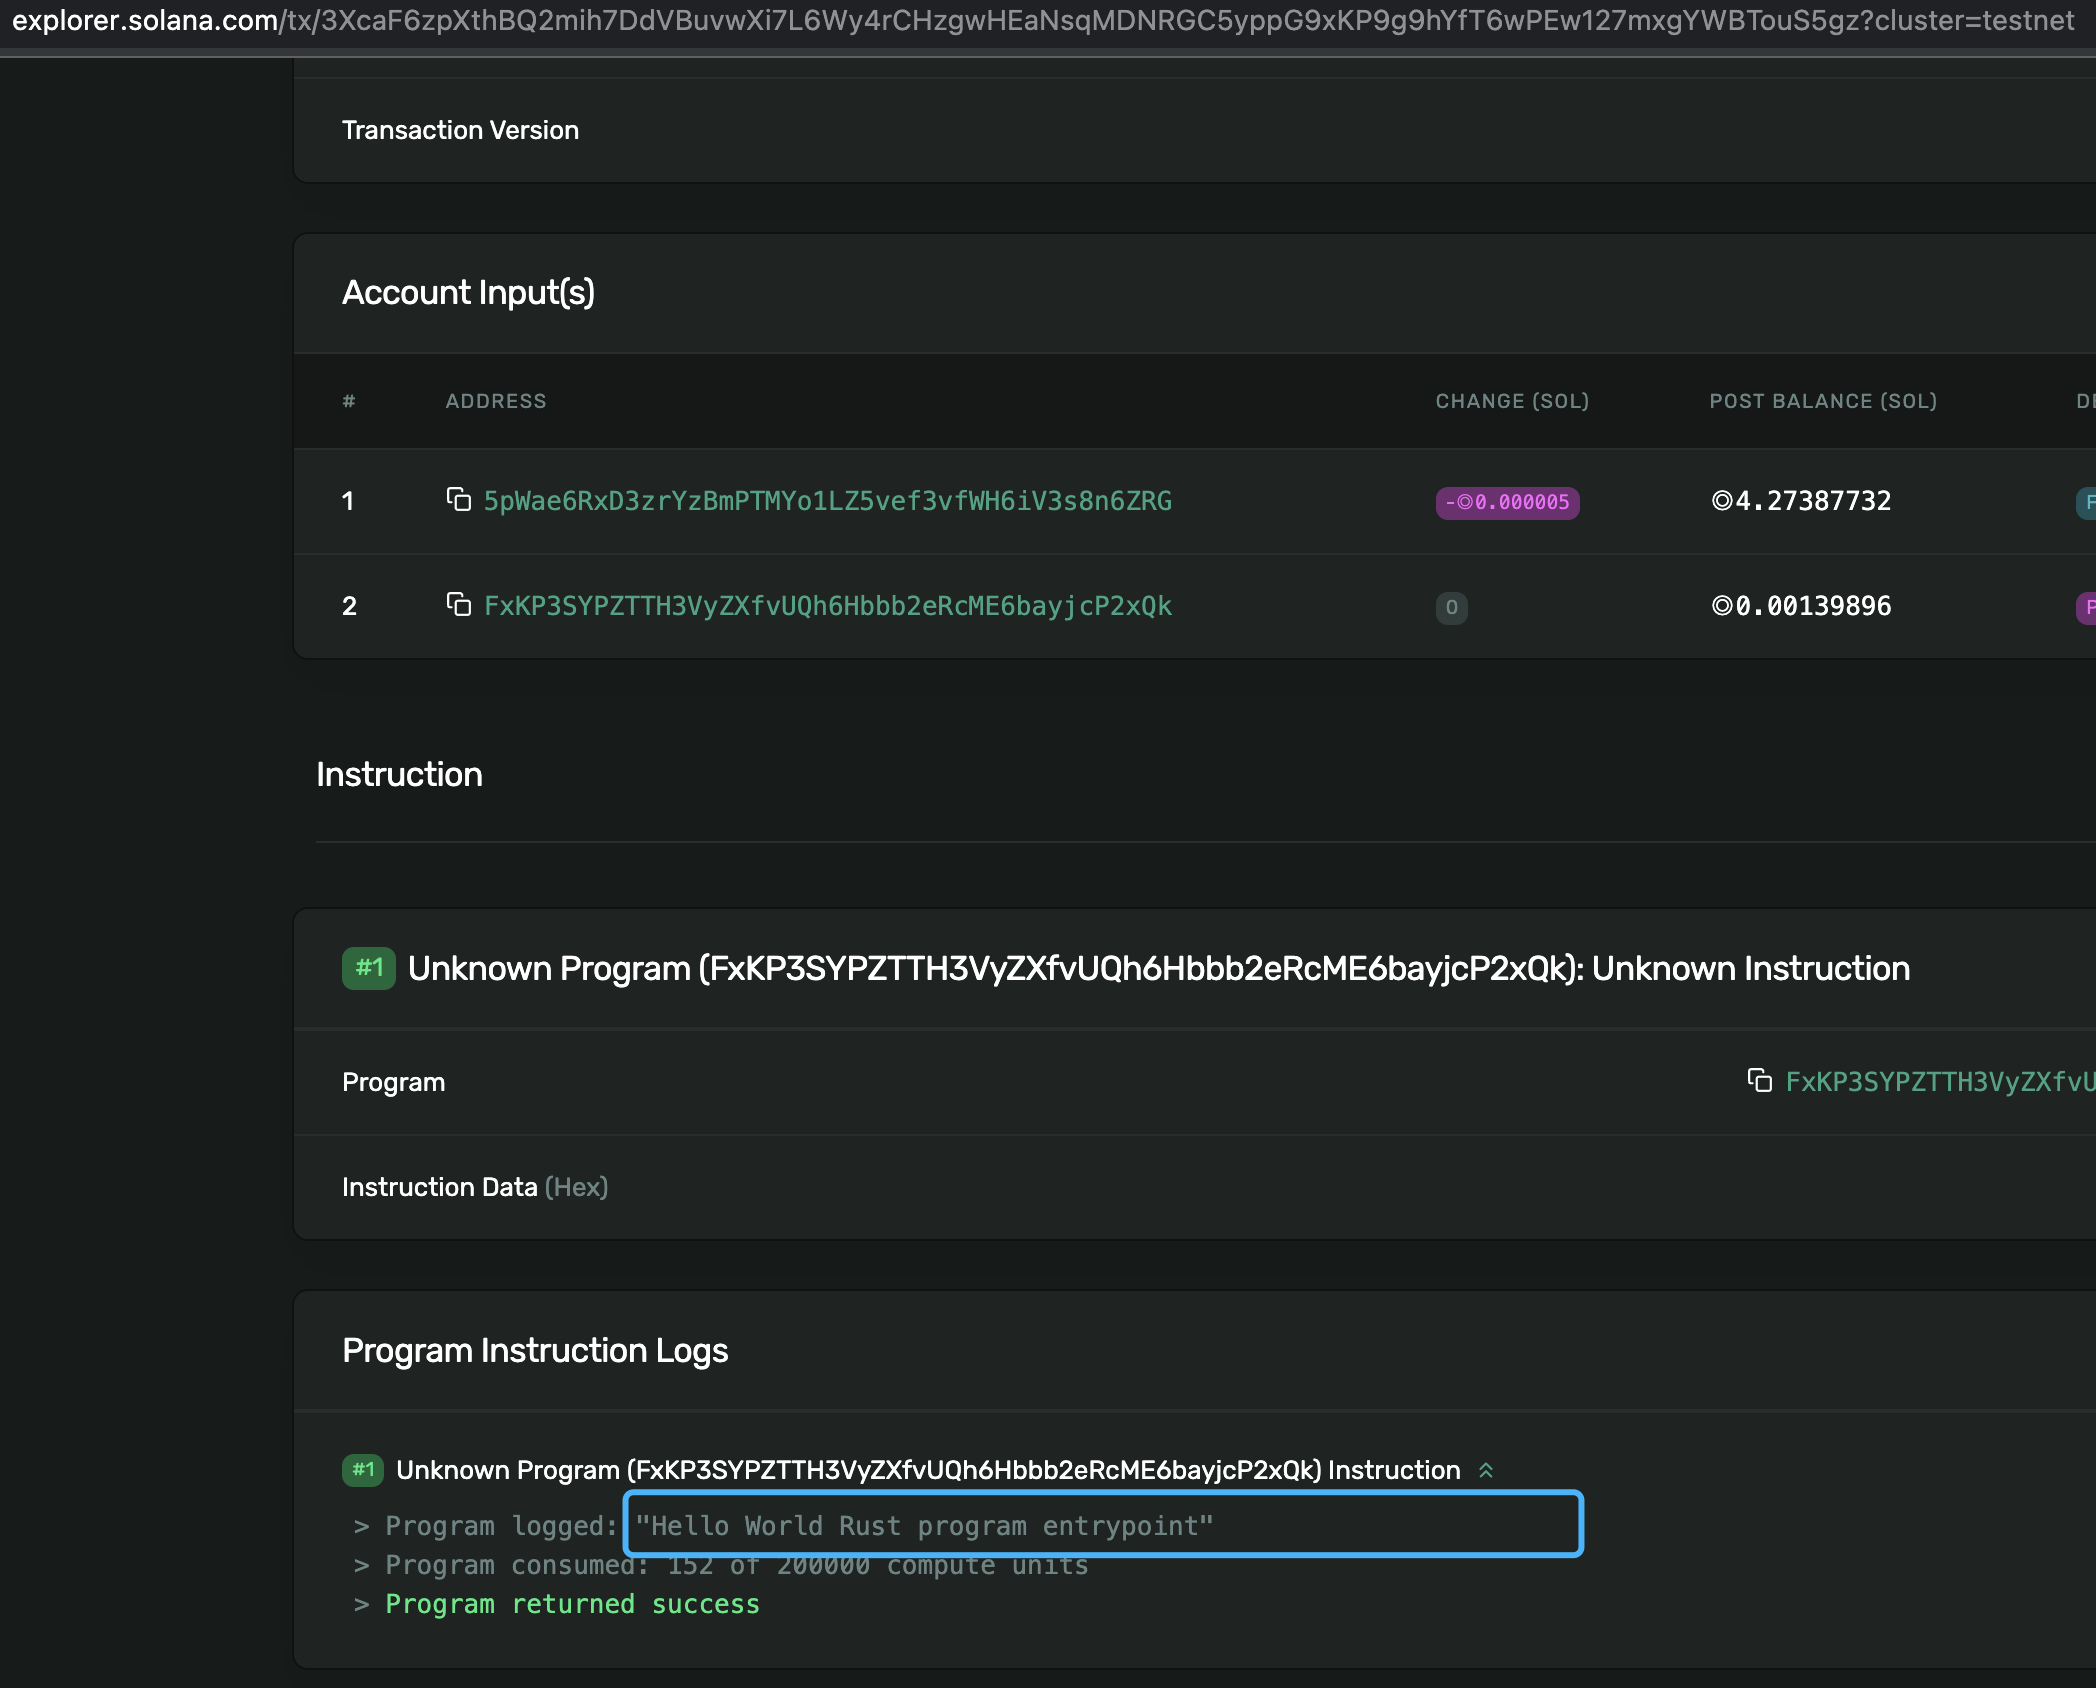Image resolution: width=2096 pixels, height=1688 pixels.
Task: Open account 5pWae6RxD3zrYzBmPTMYo1LZ5vef3vfWH6iV3s8n6ZRG
Action: (827, 501)
